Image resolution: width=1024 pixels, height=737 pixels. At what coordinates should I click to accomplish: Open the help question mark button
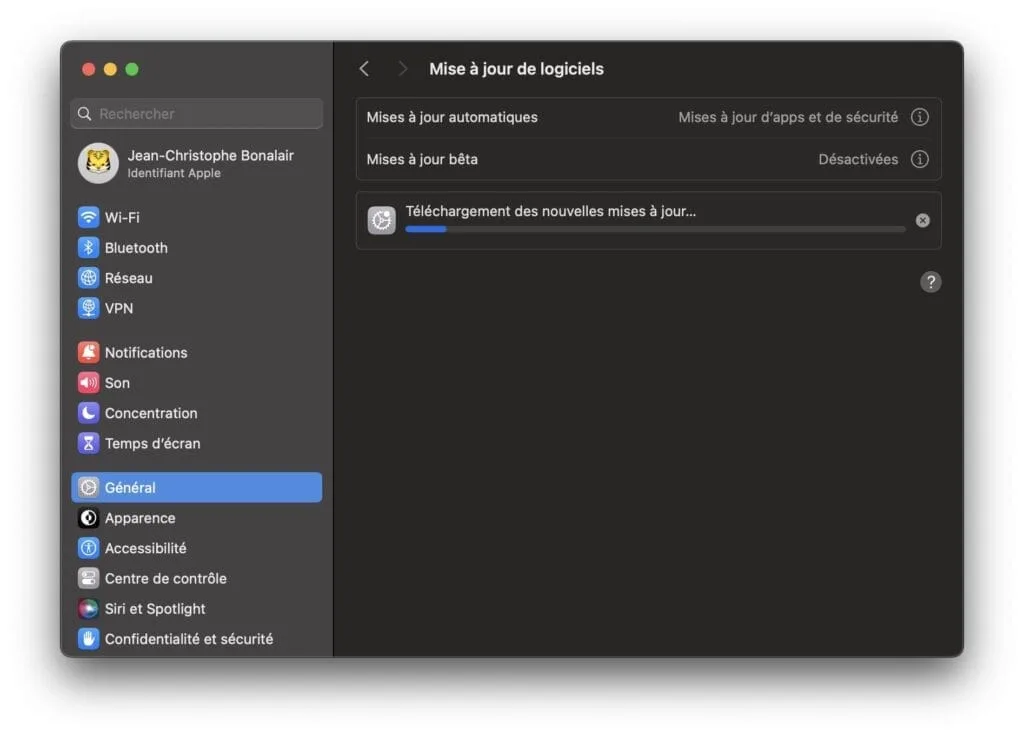[930, 282]
